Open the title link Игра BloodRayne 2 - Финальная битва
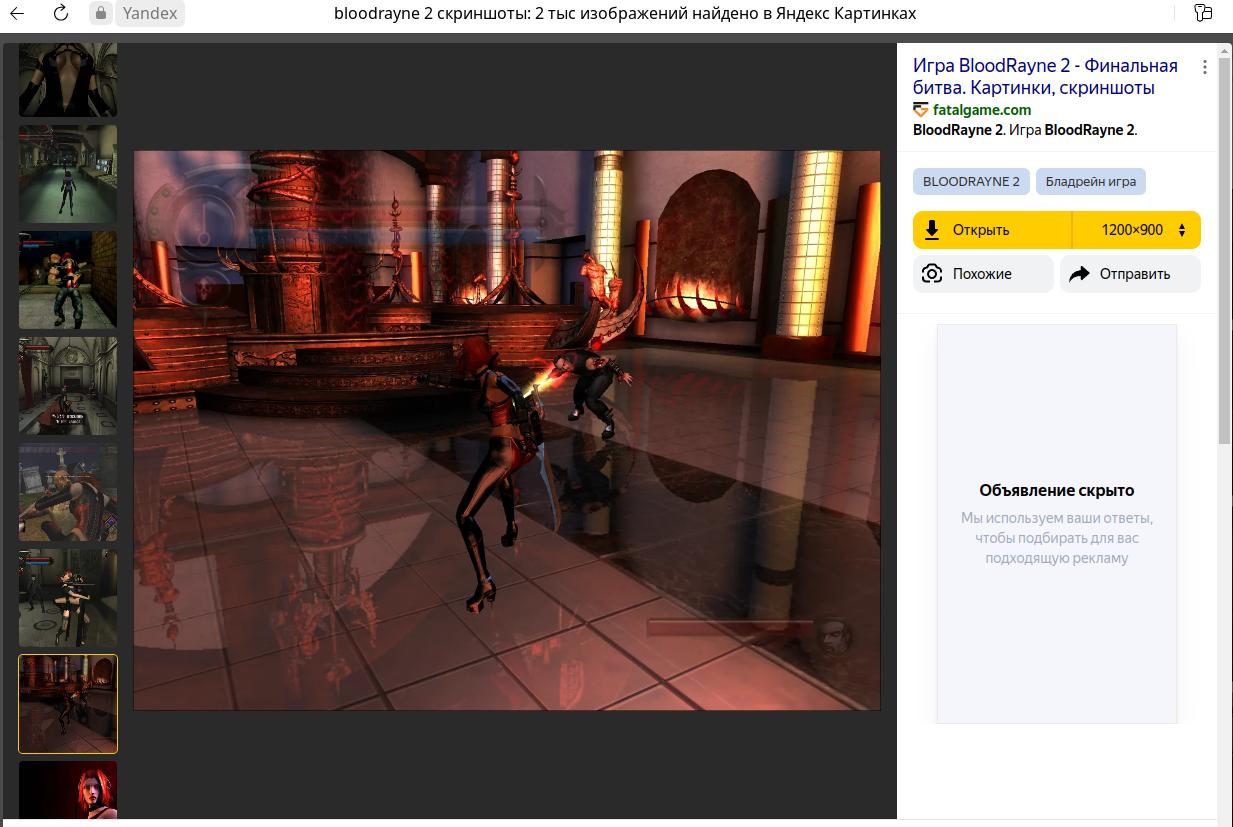Image resolution: width=1233 pixels, height=827 pixels. coord(1045,76)
